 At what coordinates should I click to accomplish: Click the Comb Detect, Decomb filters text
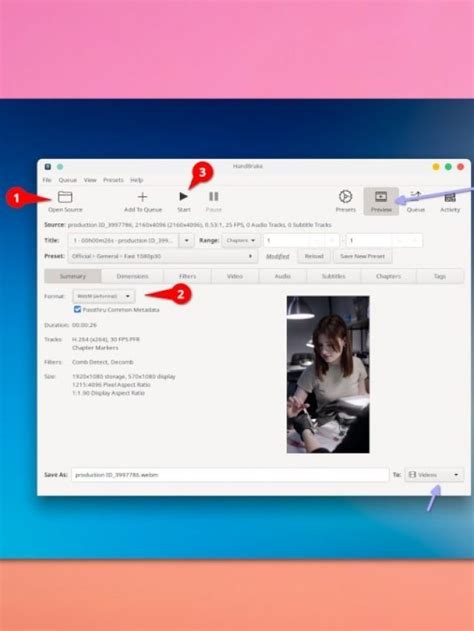coord(103,362)
